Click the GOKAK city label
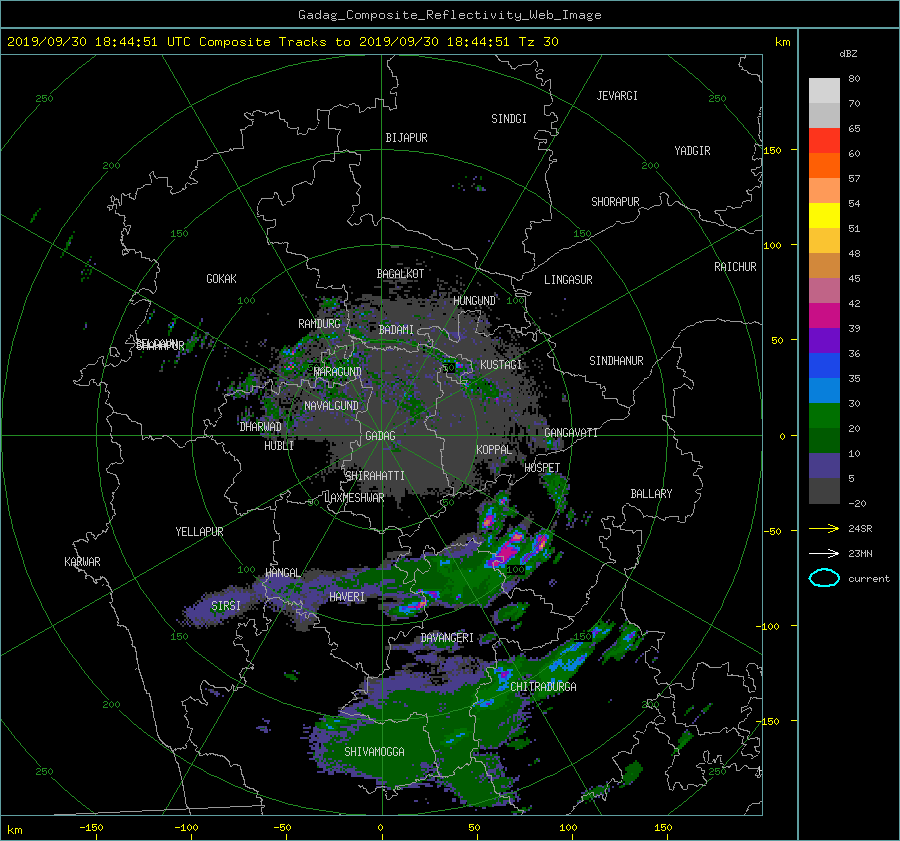The image size is (900, 841). click(221, 278)
